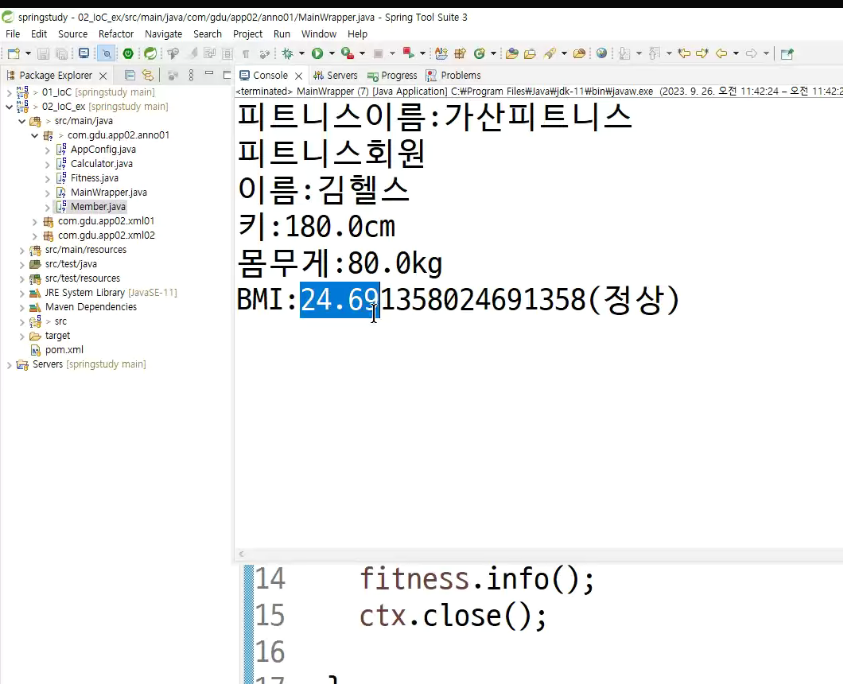
Task: Click the Last Edit Location yellow arrow
Action: tap(684, 53)
